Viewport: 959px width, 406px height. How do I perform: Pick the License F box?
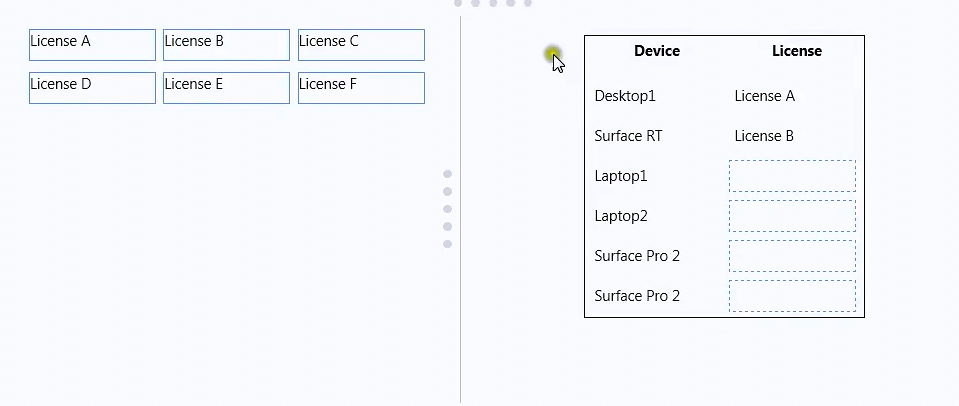tap(361, 88)
